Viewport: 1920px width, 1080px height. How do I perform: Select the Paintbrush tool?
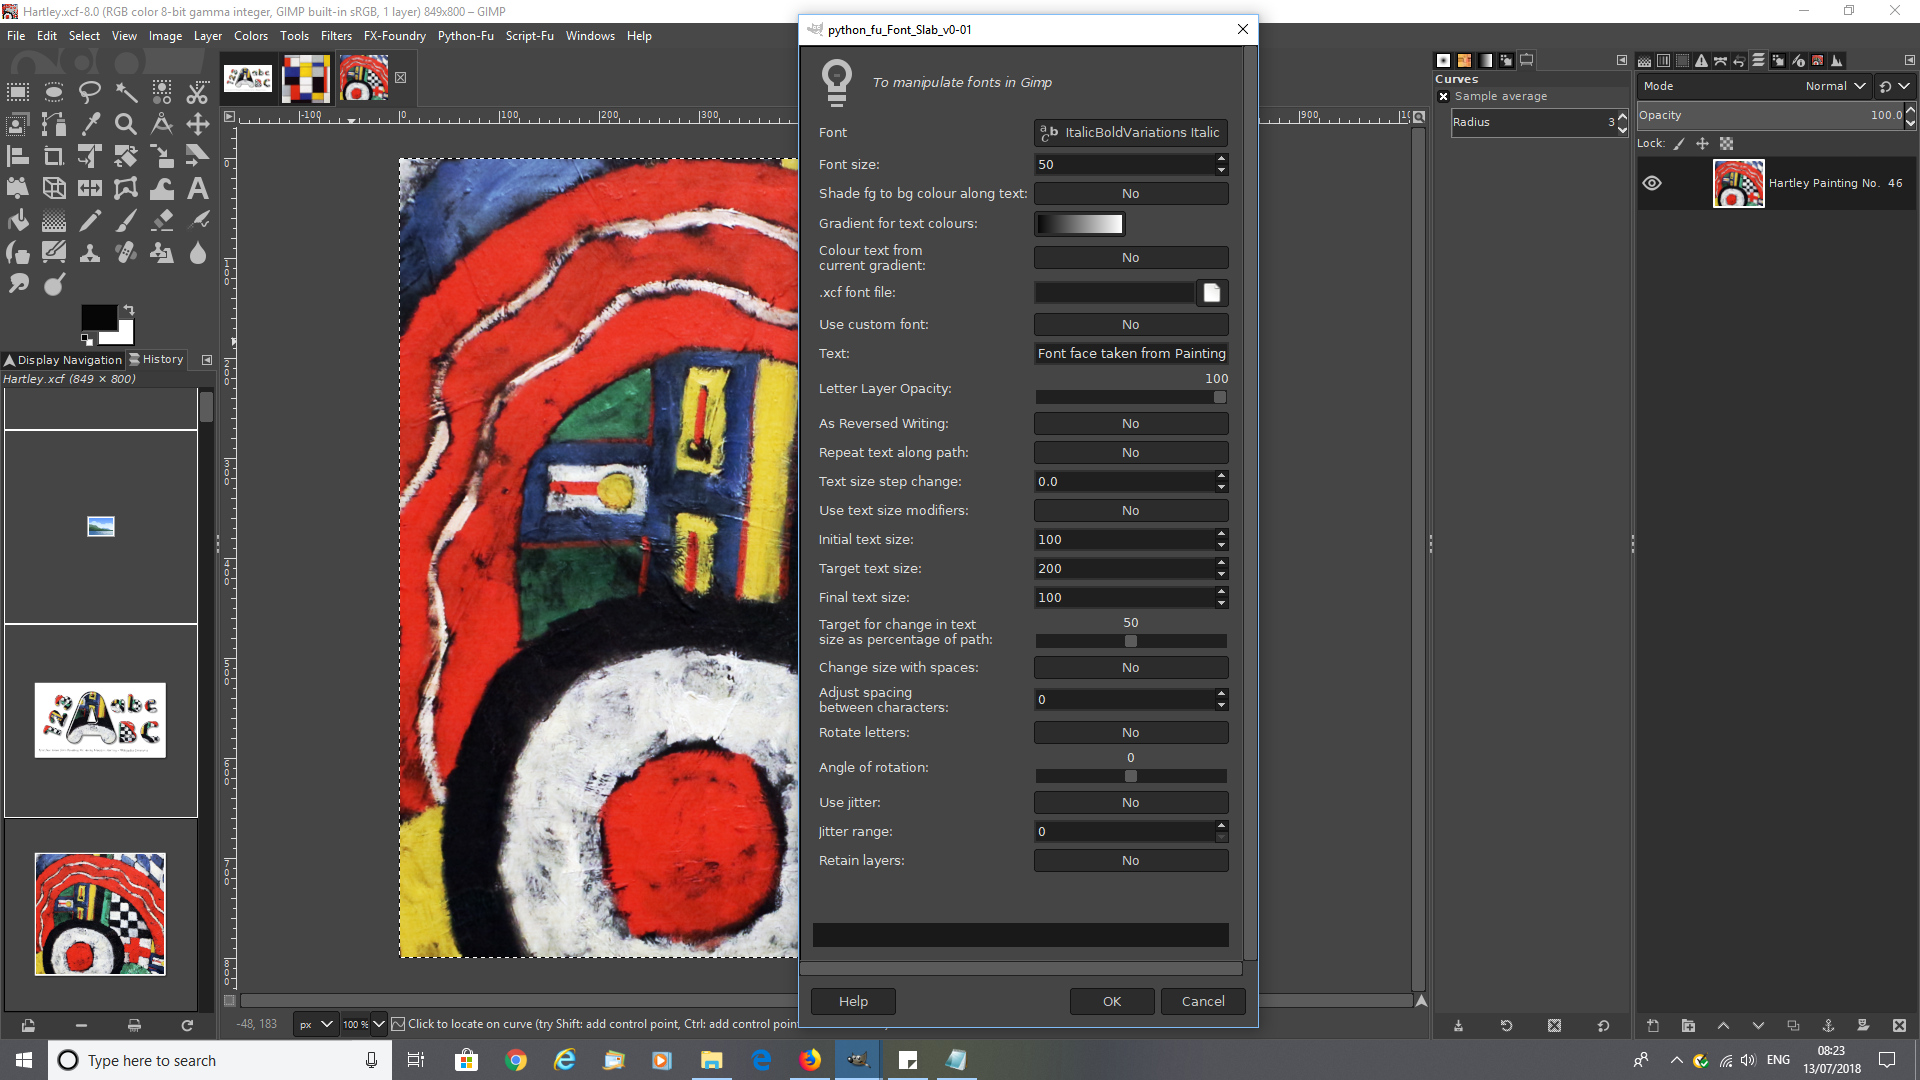(x=126, y=221)
